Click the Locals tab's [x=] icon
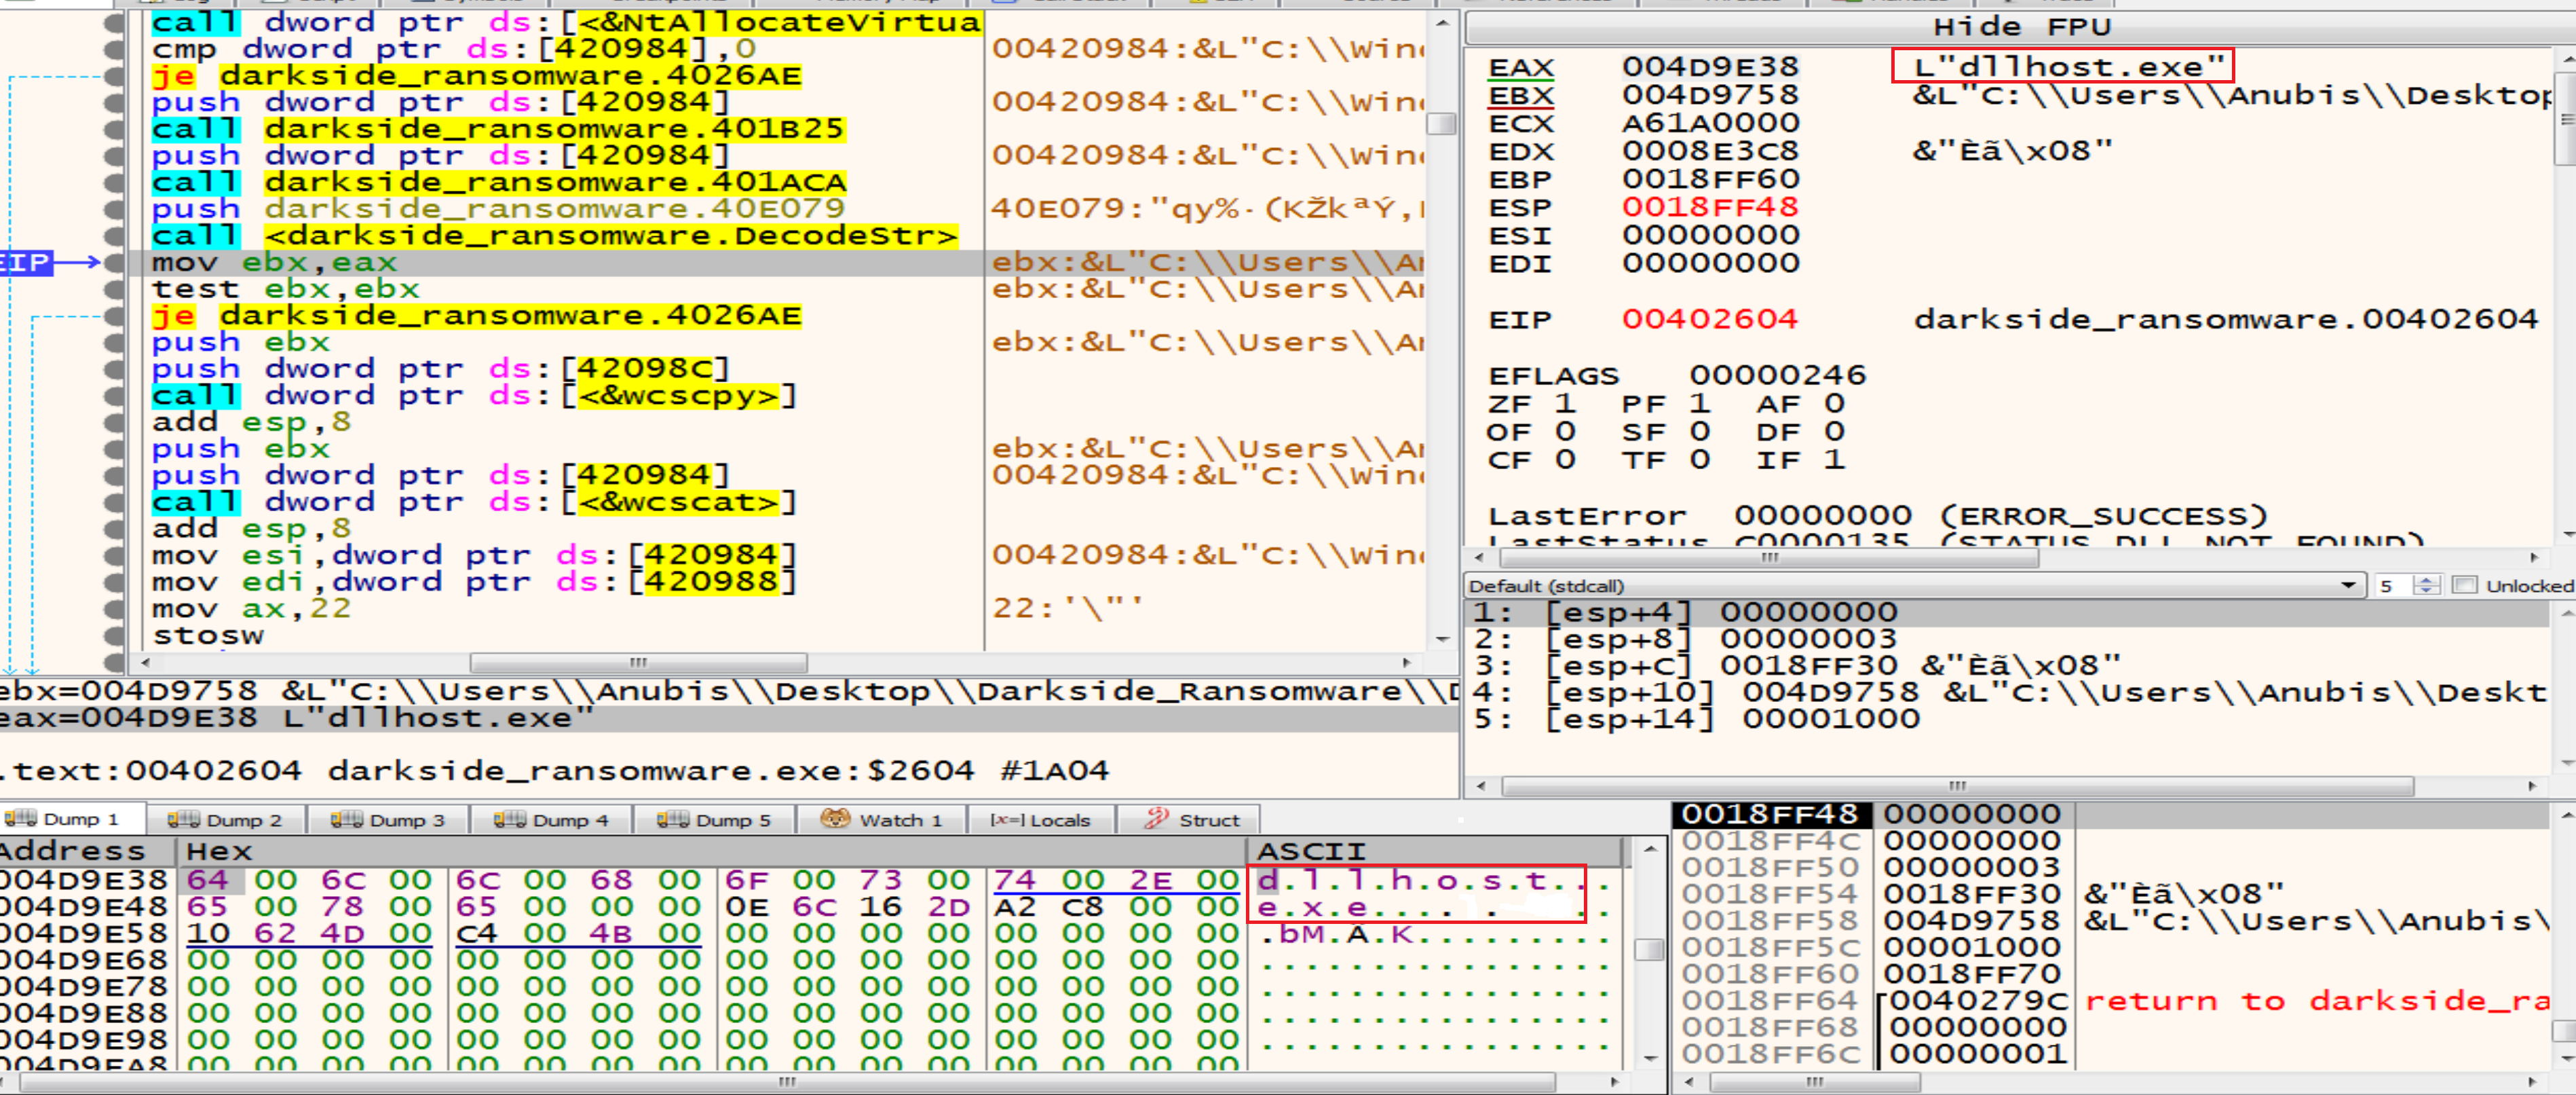The height and width of the screenshot is (1095, 2576). point(1007,820)
